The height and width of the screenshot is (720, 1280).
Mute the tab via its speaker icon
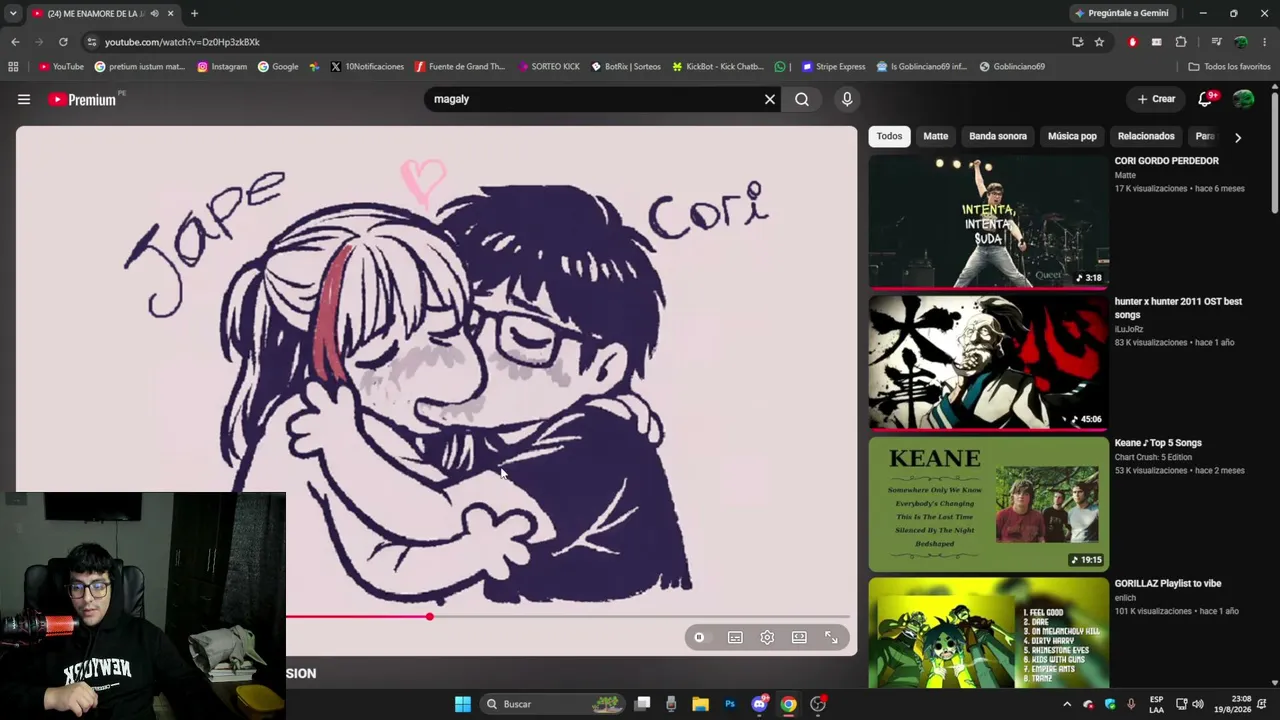click(154, 13)
